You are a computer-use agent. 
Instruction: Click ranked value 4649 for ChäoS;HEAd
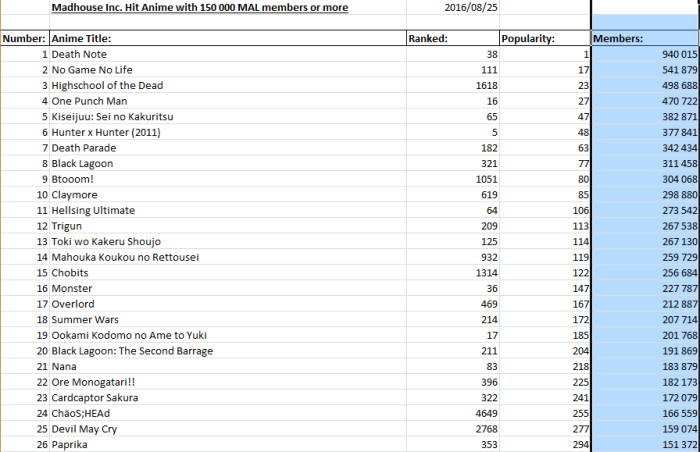453,414
